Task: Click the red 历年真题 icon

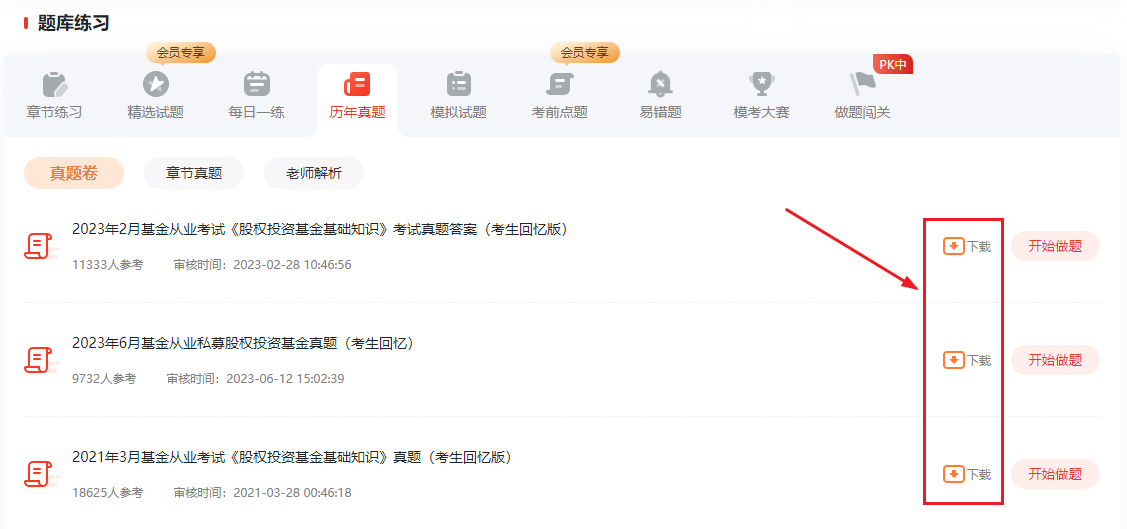Action: click(357, 84)
